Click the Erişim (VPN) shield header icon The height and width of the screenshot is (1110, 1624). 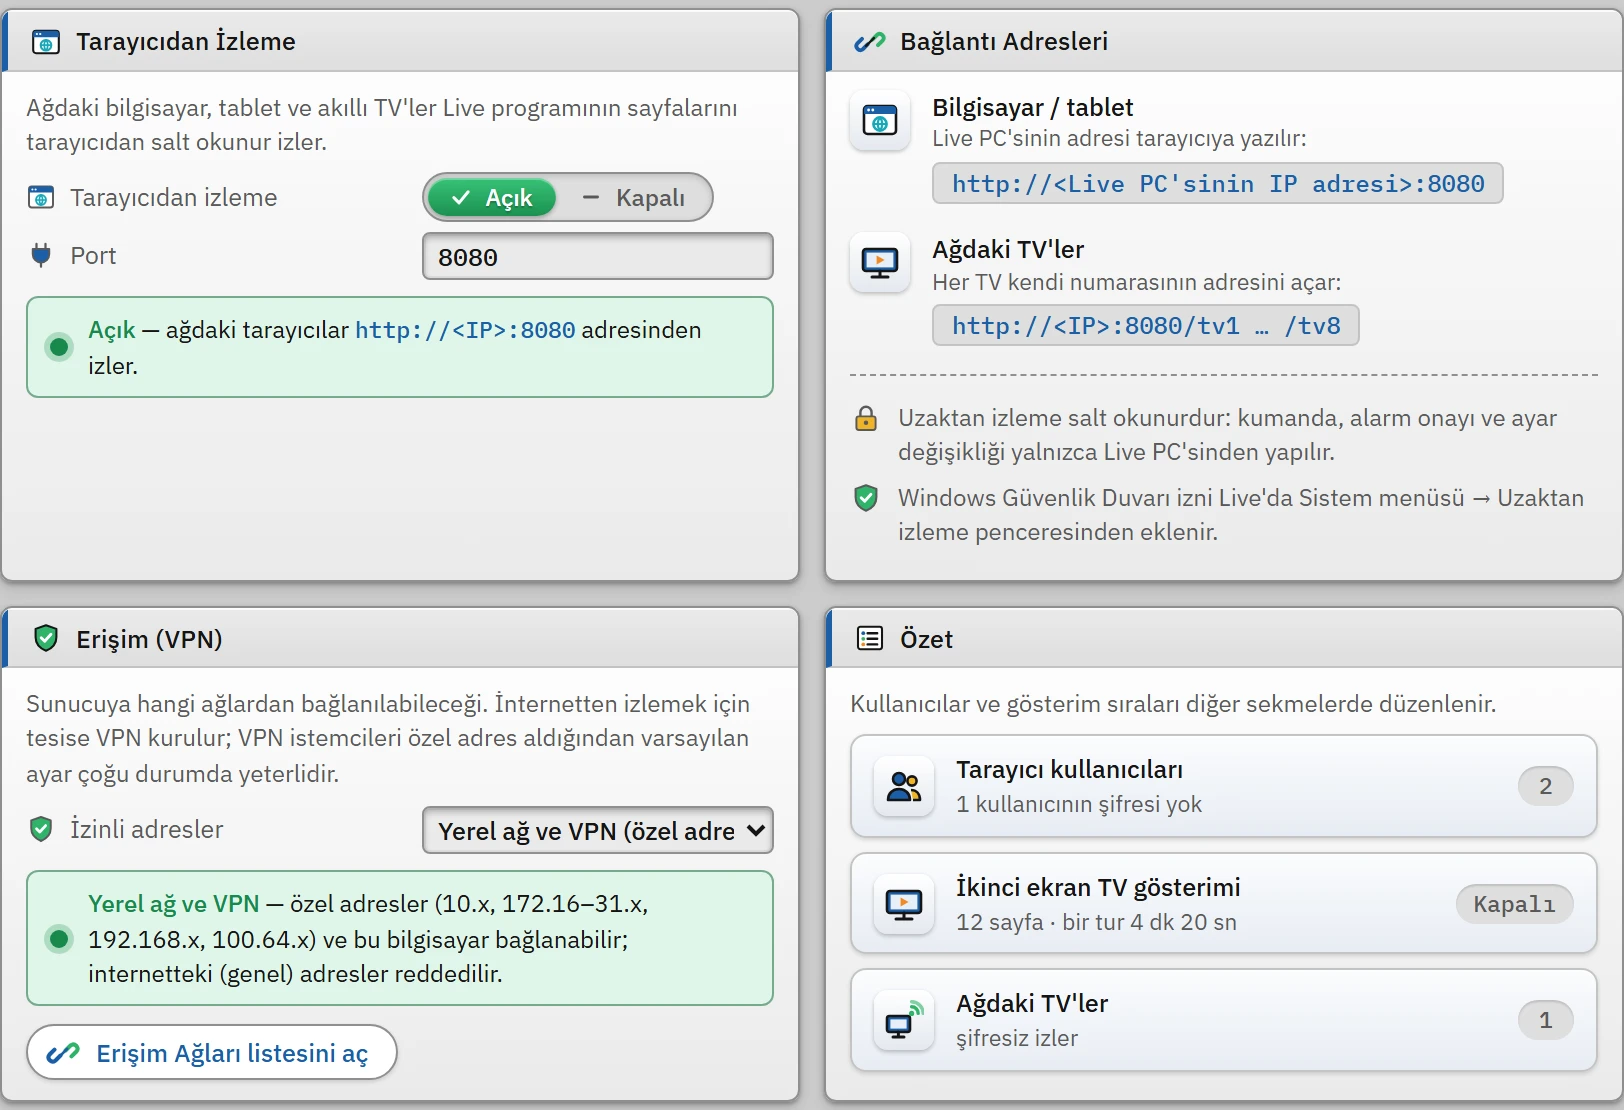tap(46, 638)
